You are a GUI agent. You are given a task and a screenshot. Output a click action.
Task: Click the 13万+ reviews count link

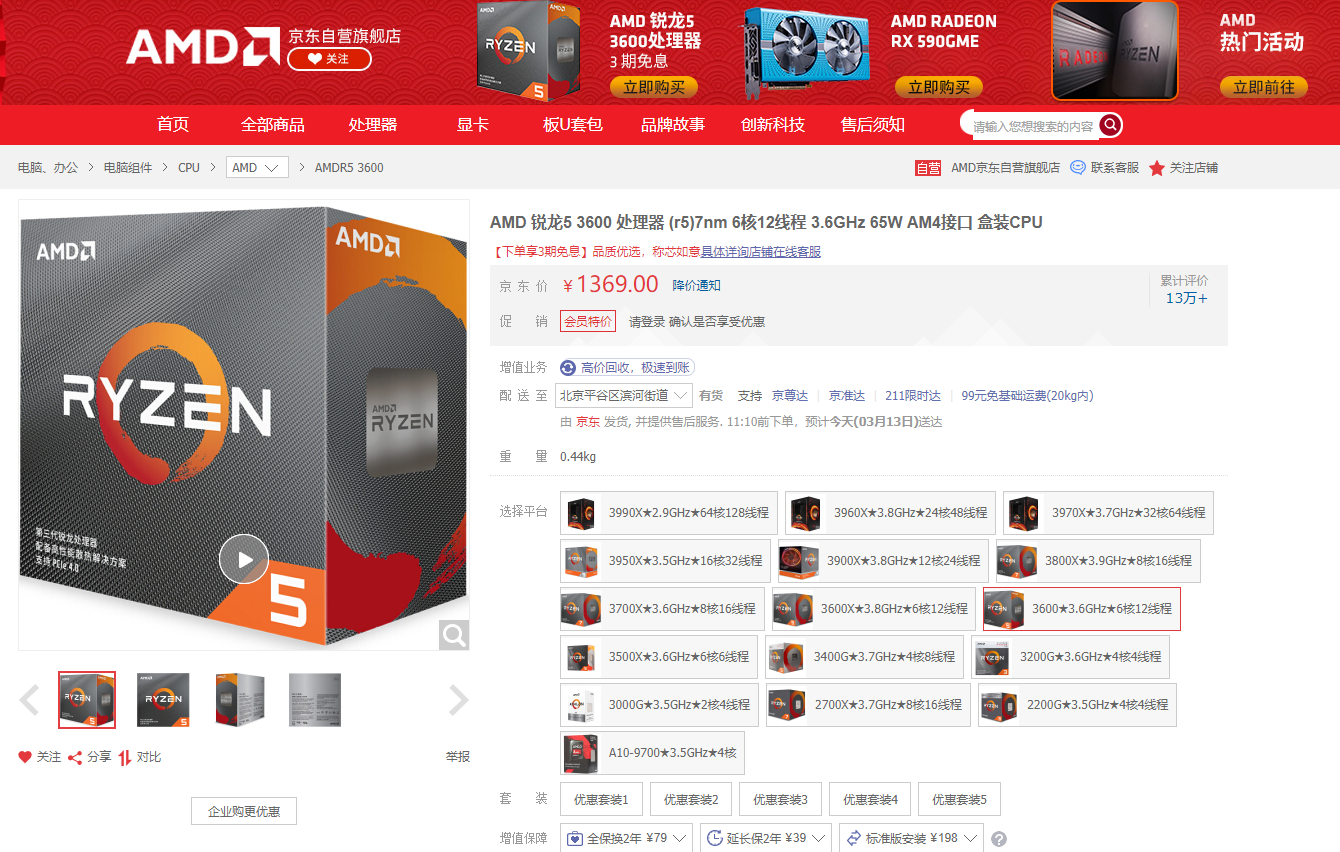tap(1187, 298)
